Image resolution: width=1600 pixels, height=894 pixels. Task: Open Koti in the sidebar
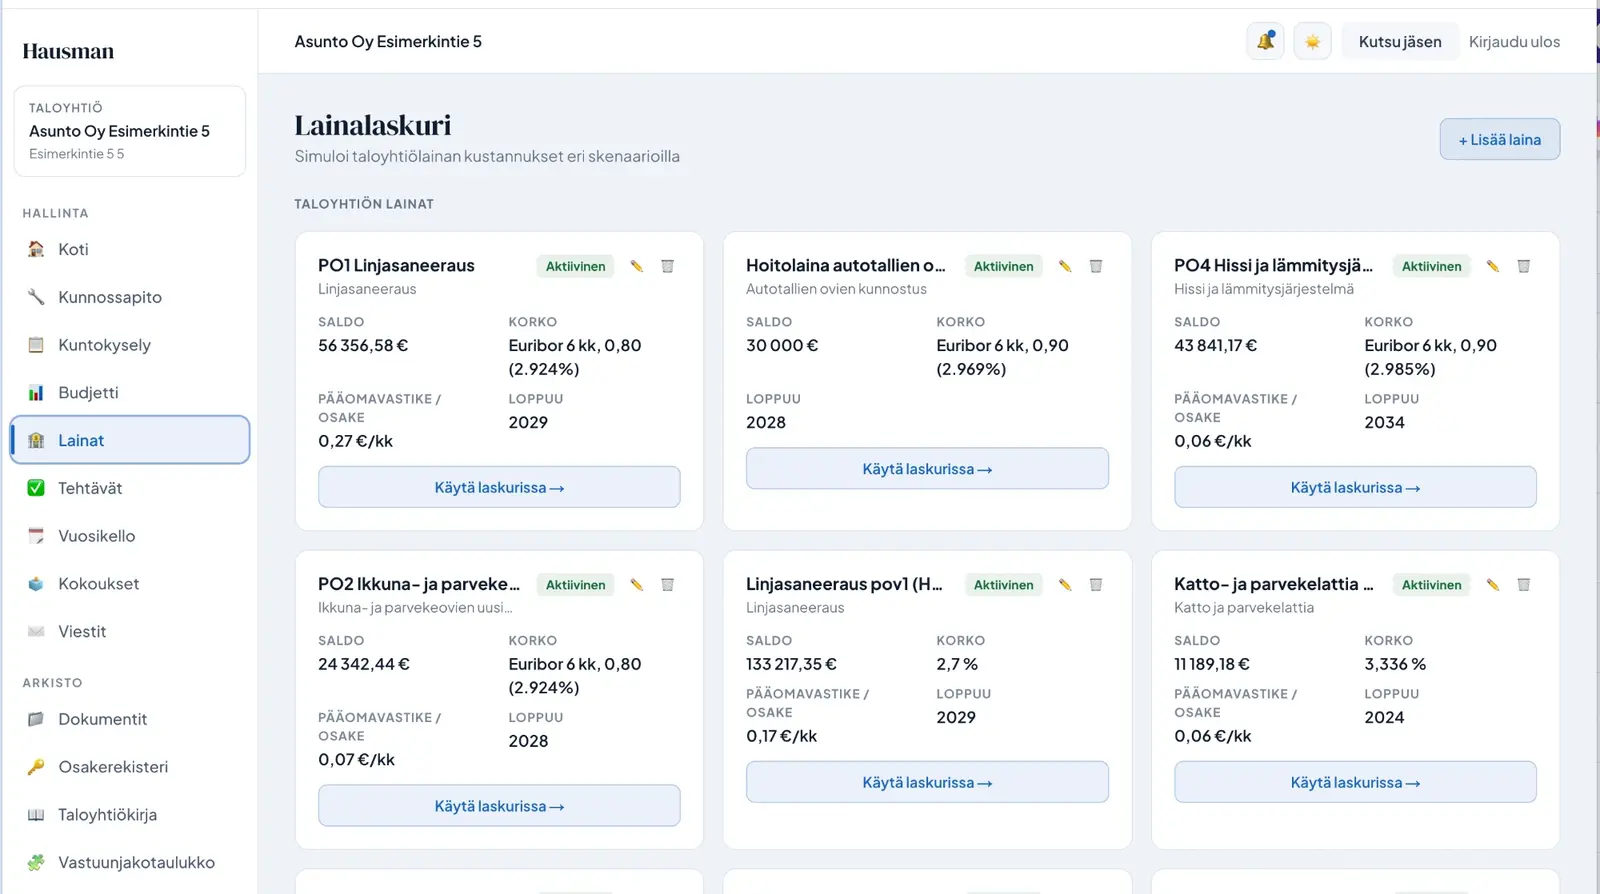[x=130, y=249]
